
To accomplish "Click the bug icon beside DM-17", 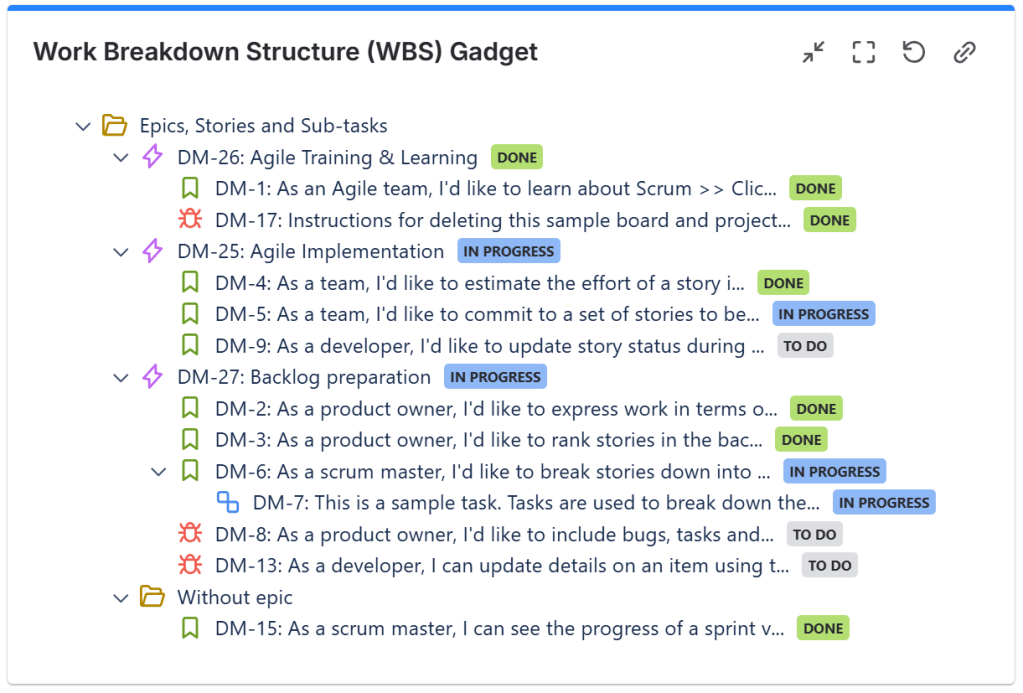I will 190,220.
